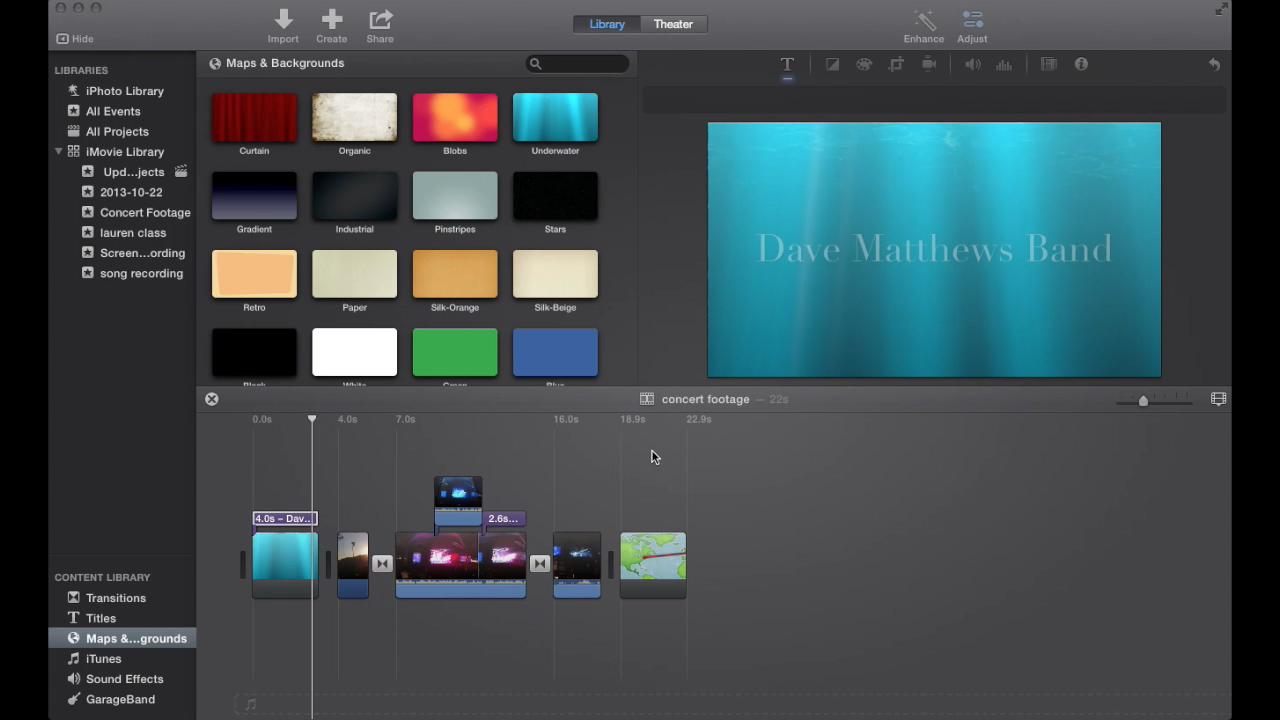Select the Underwater background clip in timeline

pyautogui.click(x=285, y=565)
